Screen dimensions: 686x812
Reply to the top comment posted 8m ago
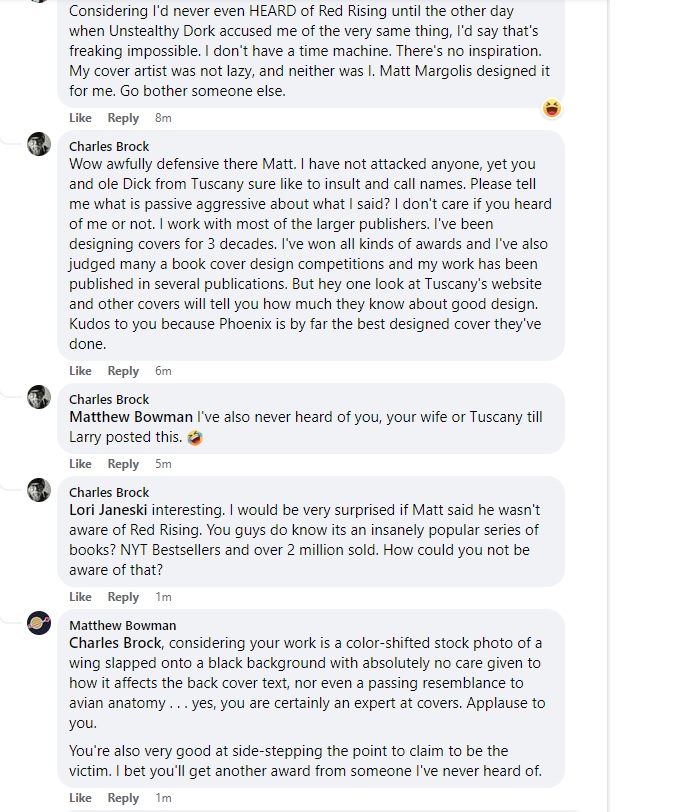123,118
